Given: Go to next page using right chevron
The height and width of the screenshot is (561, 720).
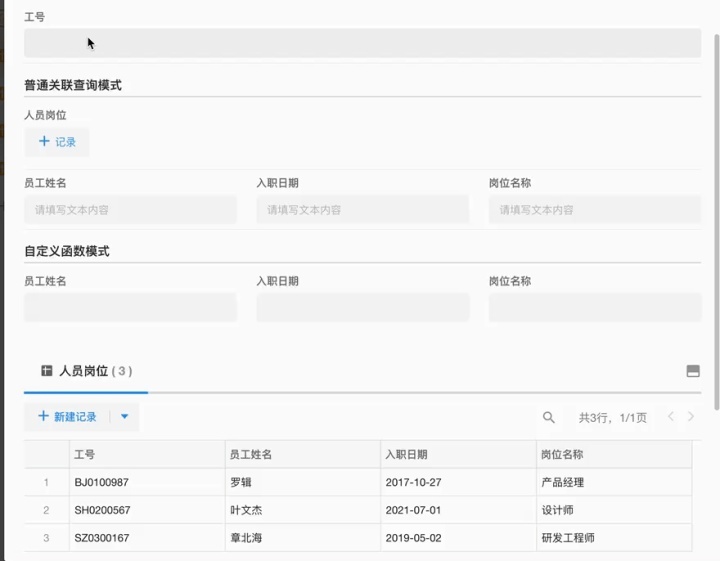Looking at the screenshot, I should (x=691, y=417).
